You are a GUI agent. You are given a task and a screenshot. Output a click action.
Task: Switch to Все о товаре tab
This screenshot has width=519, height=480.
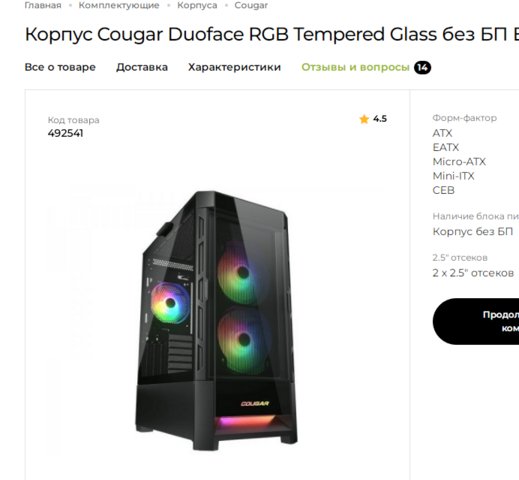(60, 67)
